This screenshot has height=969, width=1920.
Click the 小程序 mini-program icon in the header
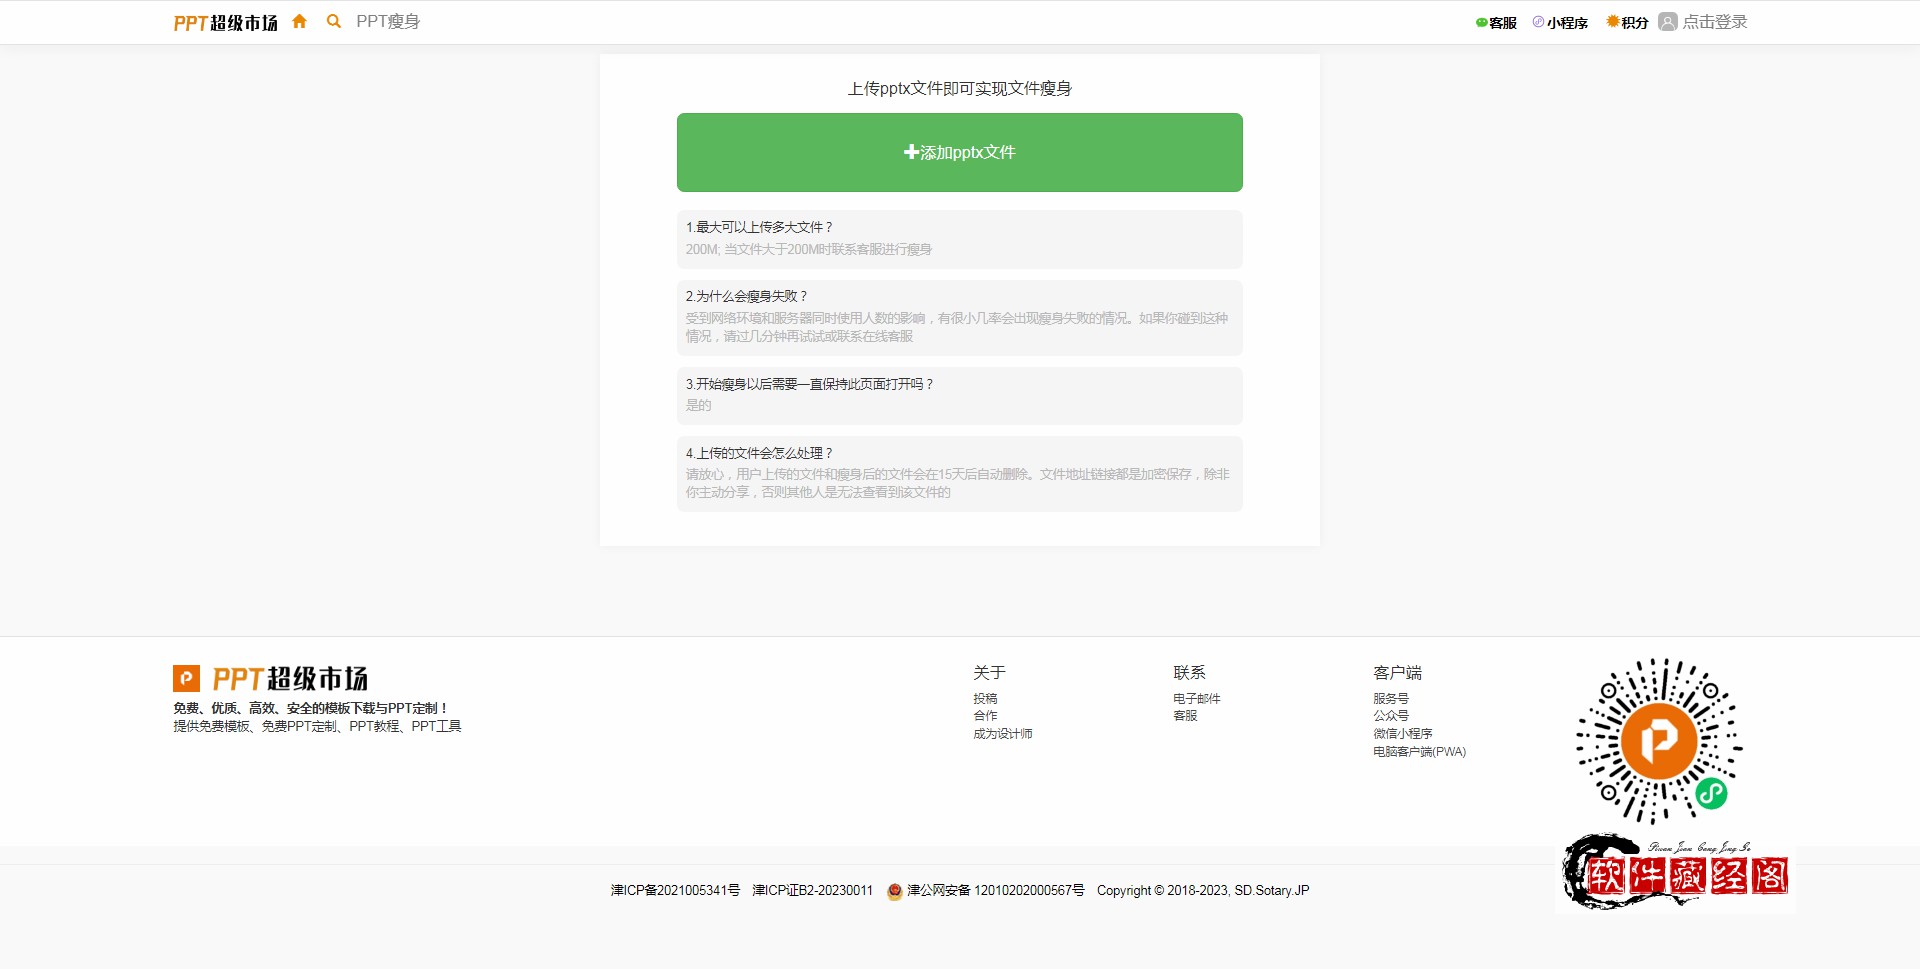click(1536, 21)
